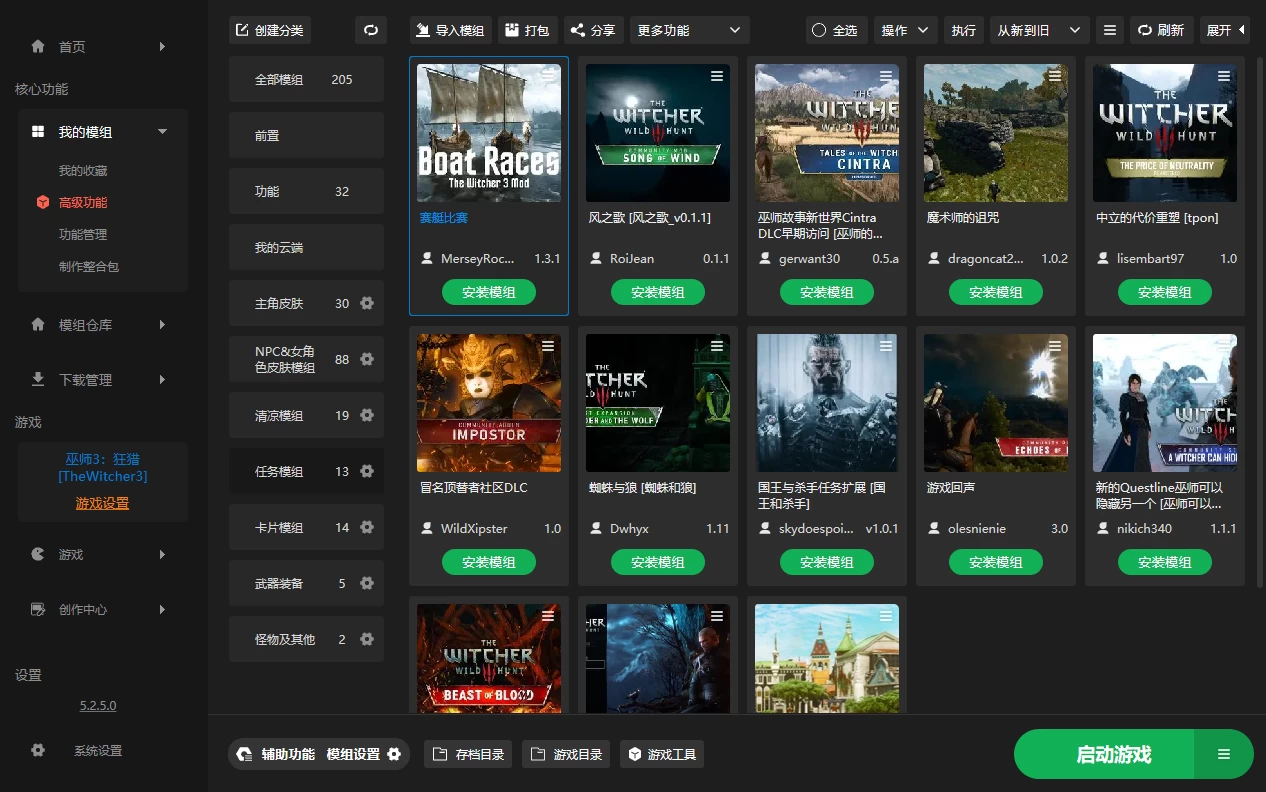This screenshot has height=792, width=1266.
Task: Open the 游戏设置 link
Action: click(102, 503)
